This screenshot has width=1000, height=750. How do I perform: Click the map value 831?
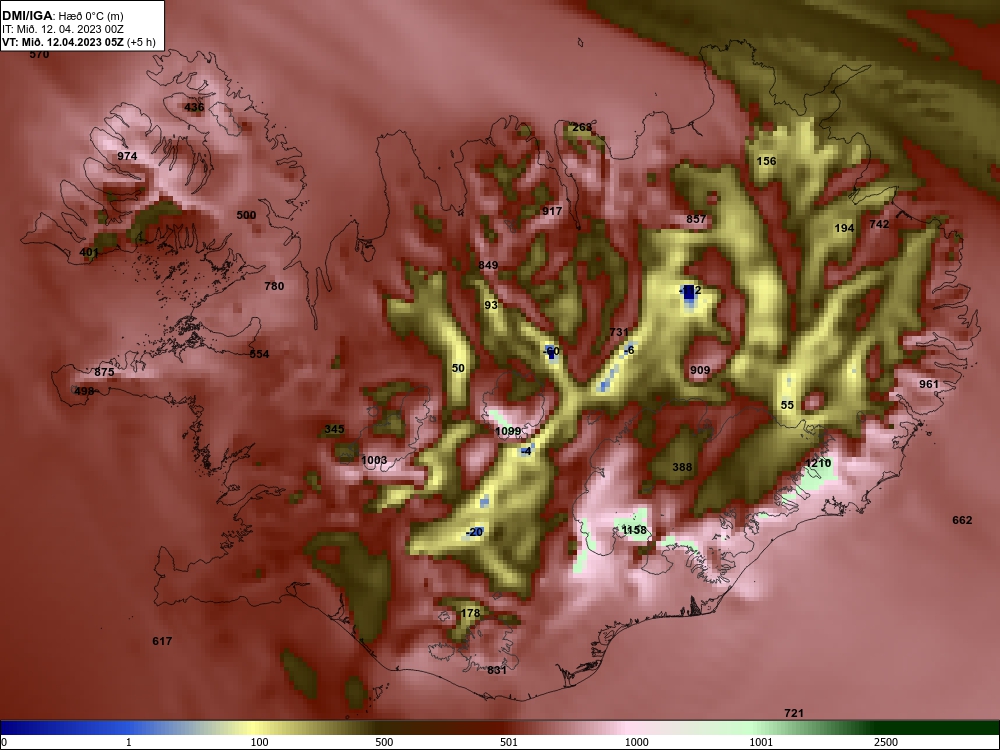tap(496, 670)
